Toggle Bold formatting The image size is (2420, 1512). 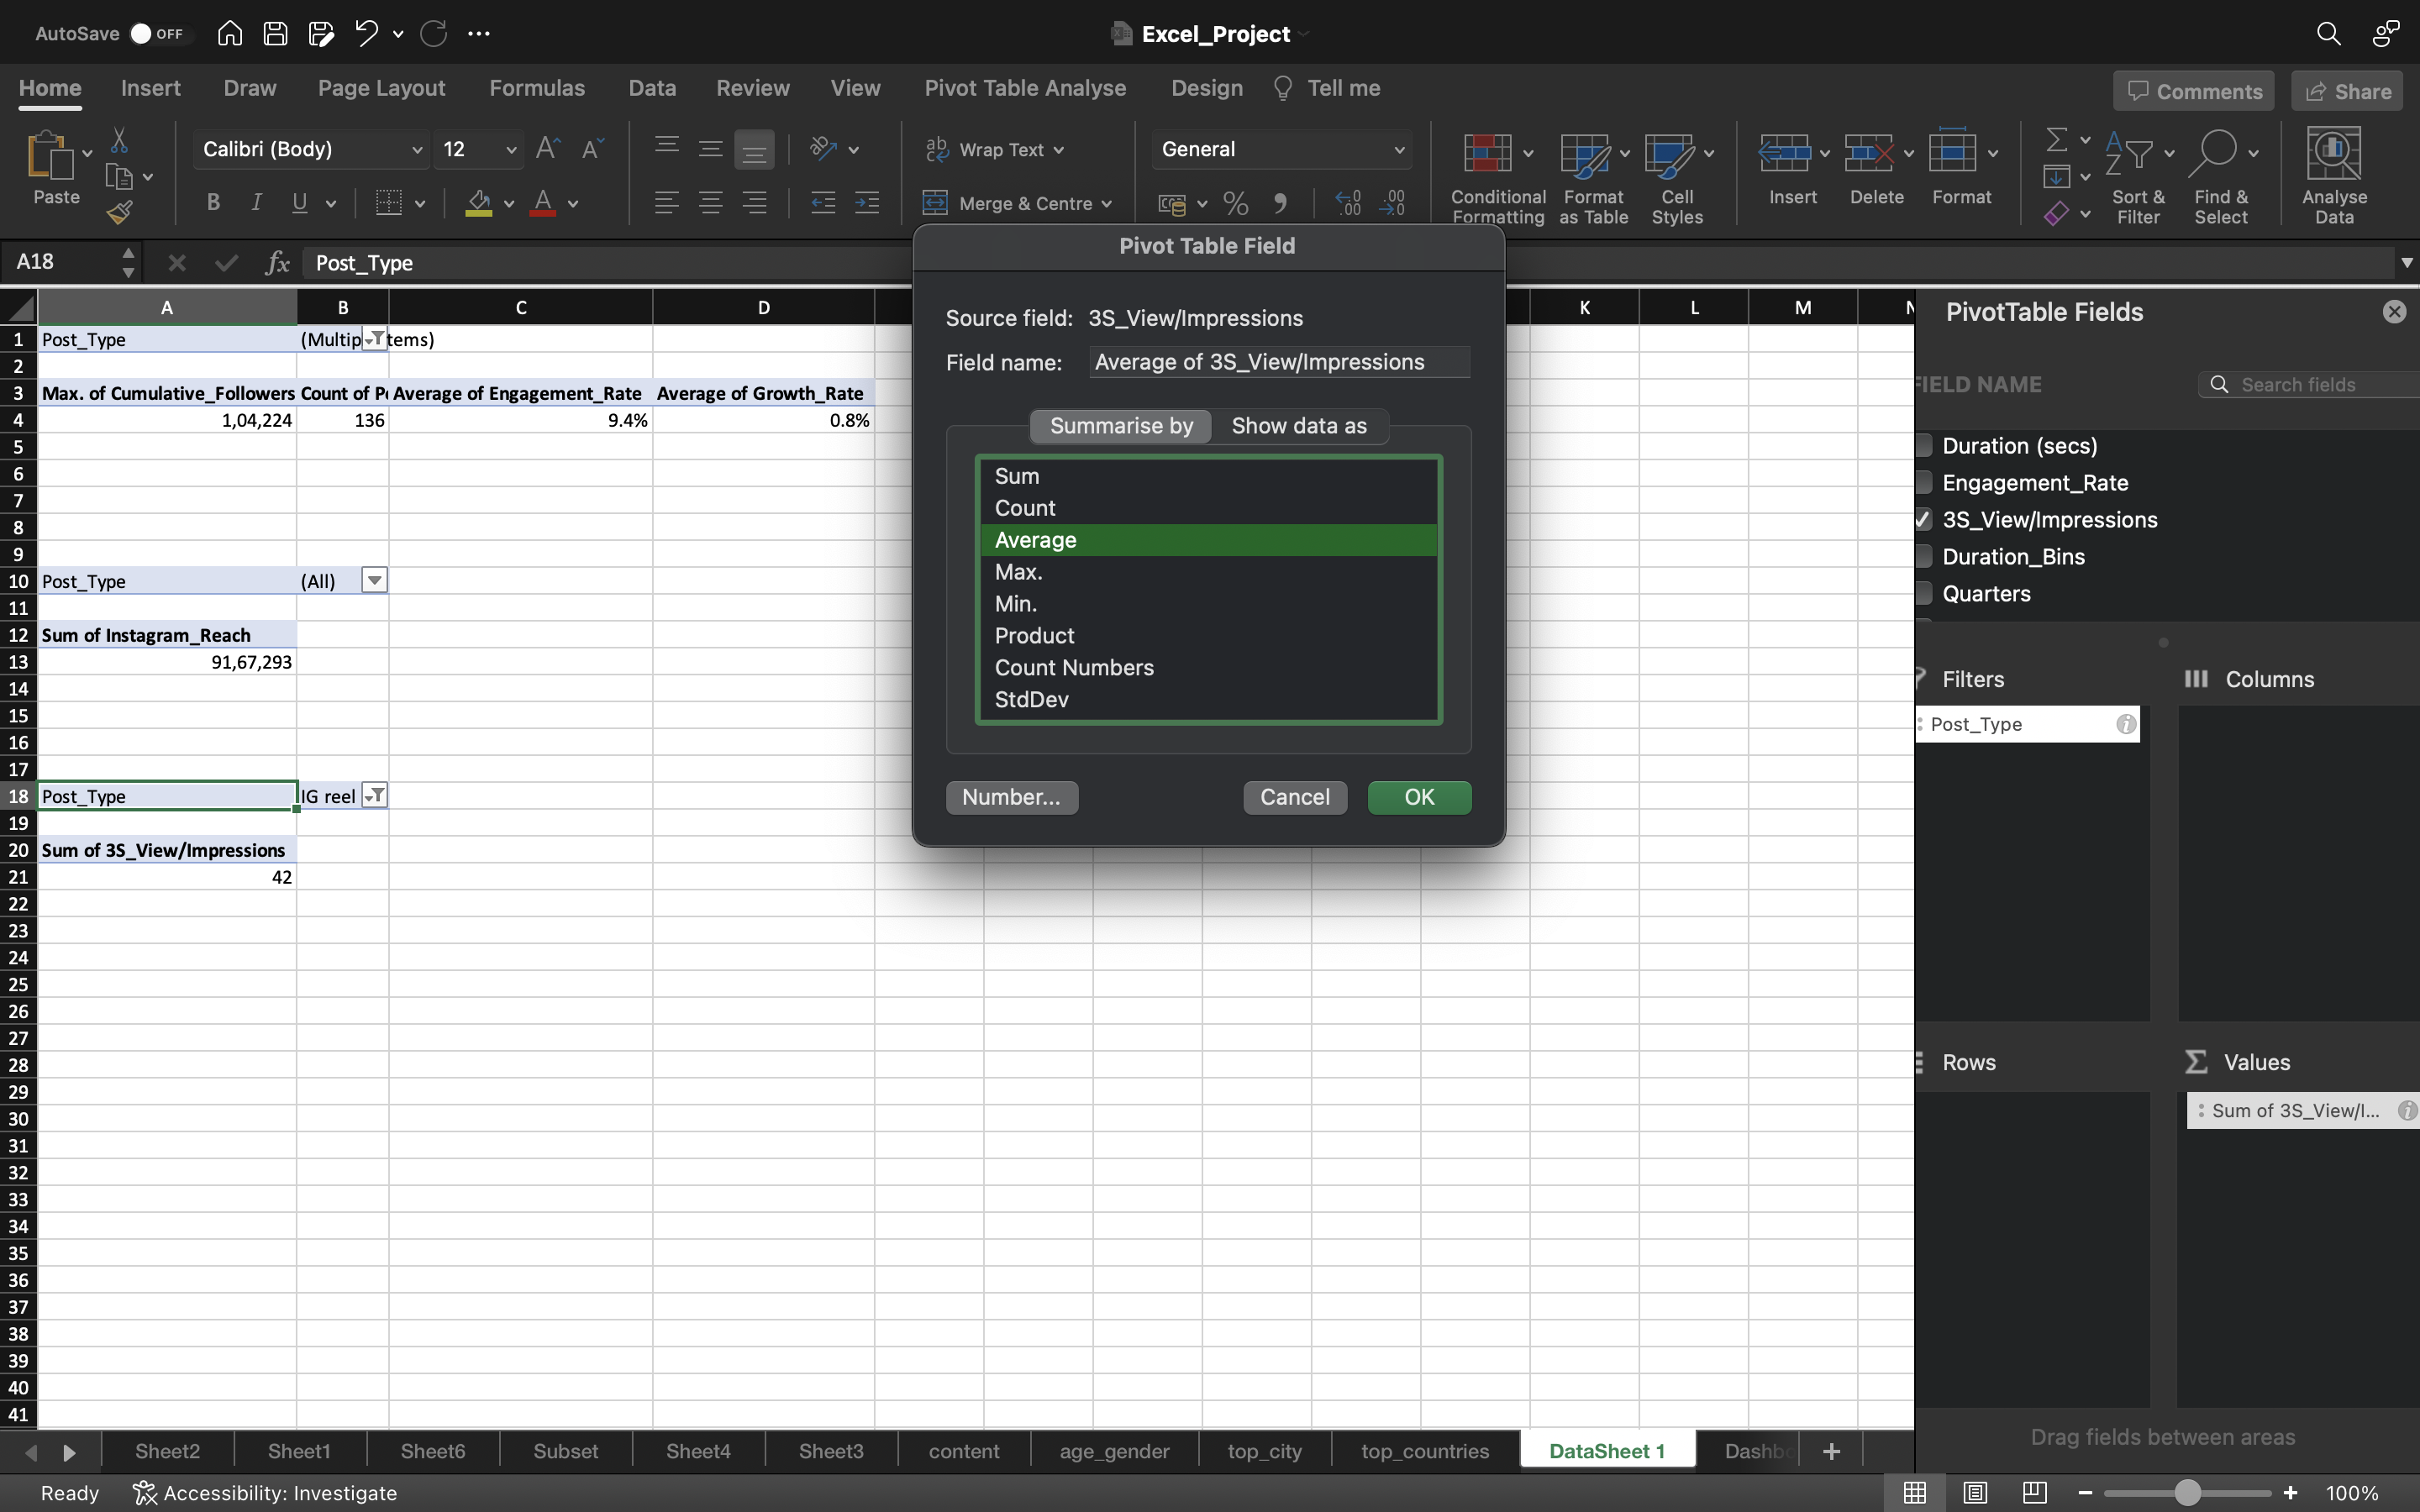213,203
